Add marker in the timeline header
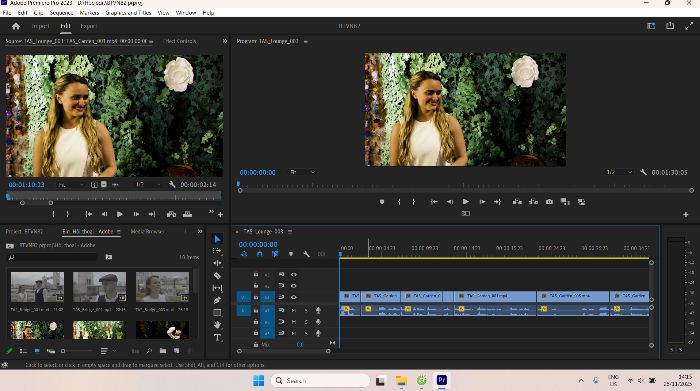This screenshot has height=391, width=700. (x=291, y=254)
